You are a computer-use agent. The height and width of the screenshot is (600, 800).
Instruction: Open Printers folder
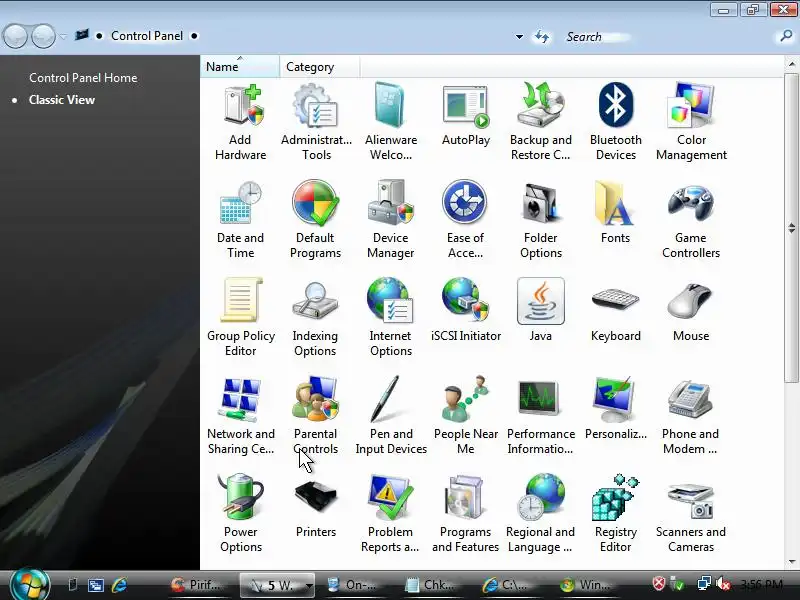tap(316, 507)
